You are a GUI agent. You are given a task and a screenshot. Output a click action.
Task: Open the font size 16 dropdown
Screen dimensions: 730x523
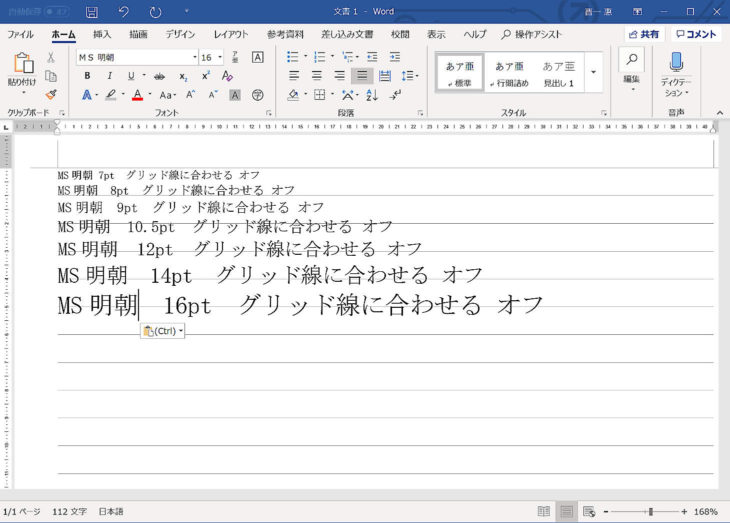[x=219, y=57]
